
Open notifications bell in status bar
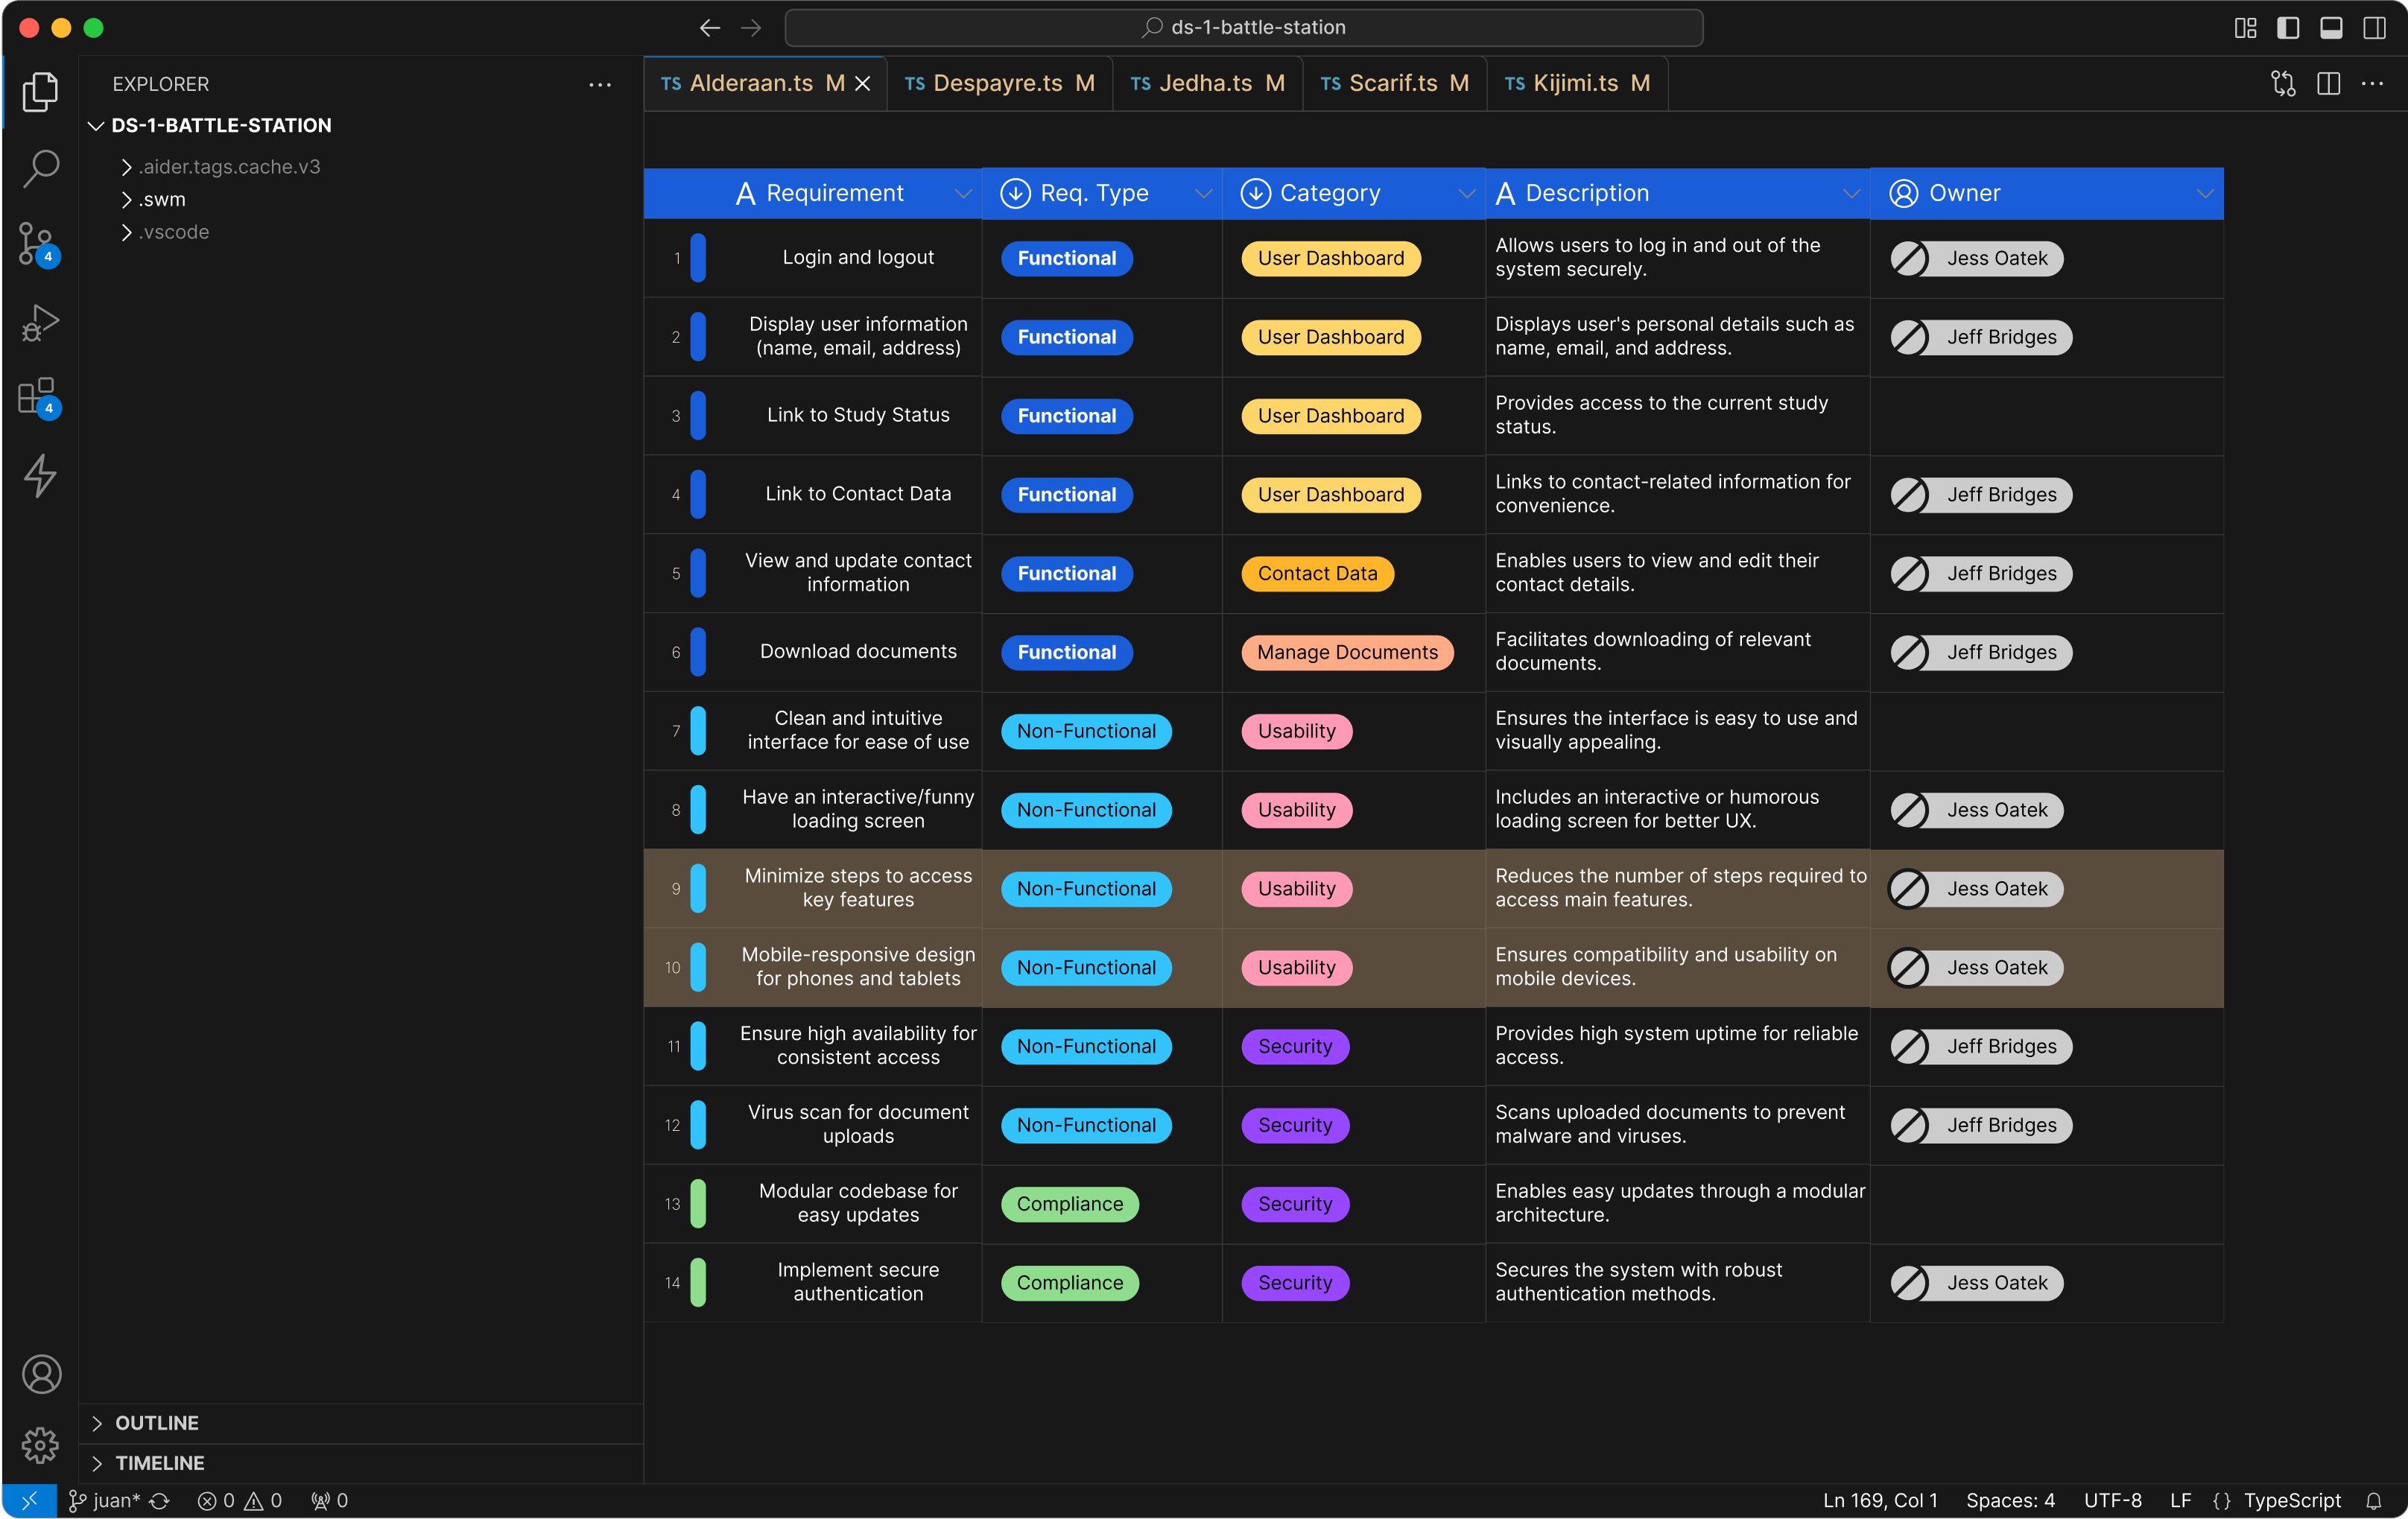coord(2373,1500)
